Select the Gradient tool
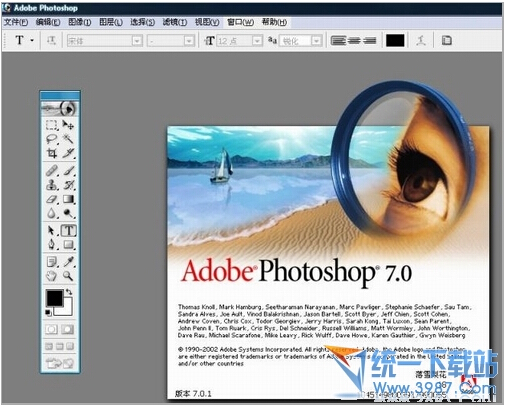The width and height of the screenshot is (505, 408). pyautogui.click(x=68, y=199)
